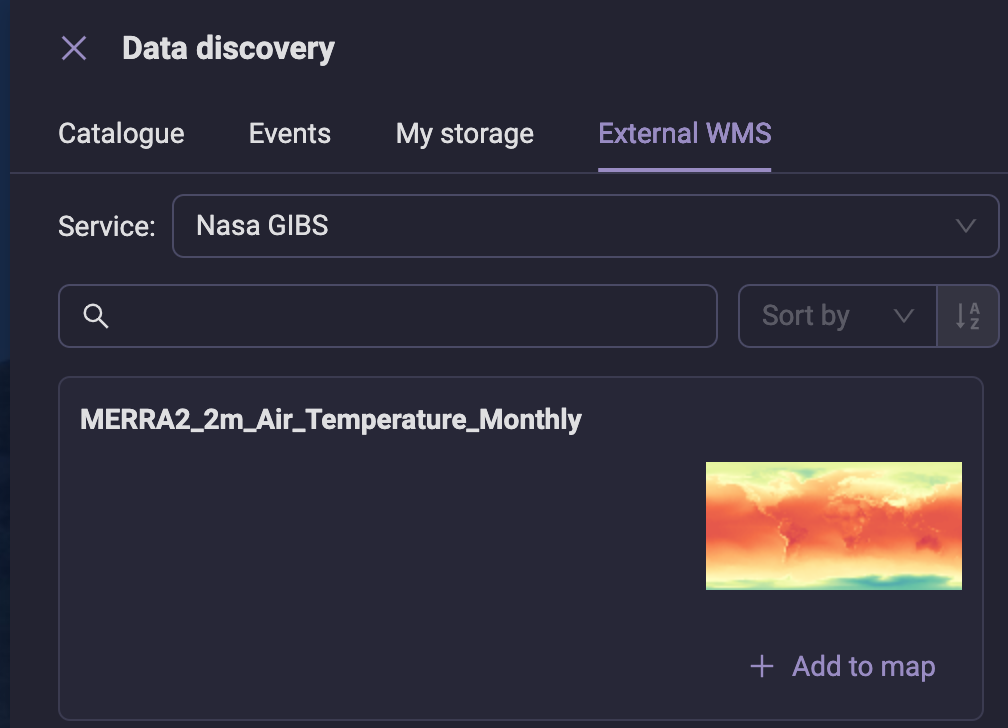Click the Nasa GIBS text in selector
This screenshot has width=1008, height=728.
coord(262,226)
